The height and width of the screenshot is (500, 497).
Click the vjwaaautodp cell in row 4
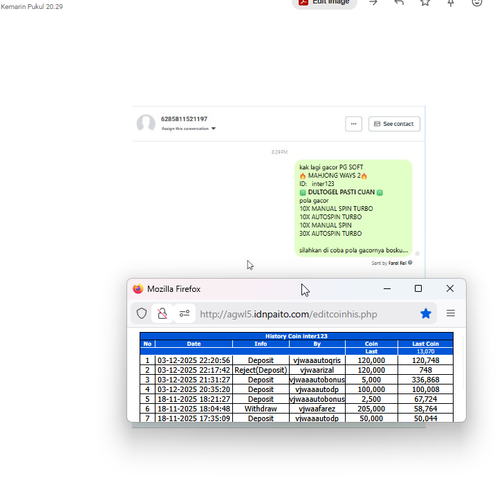[x=317, y=389]
